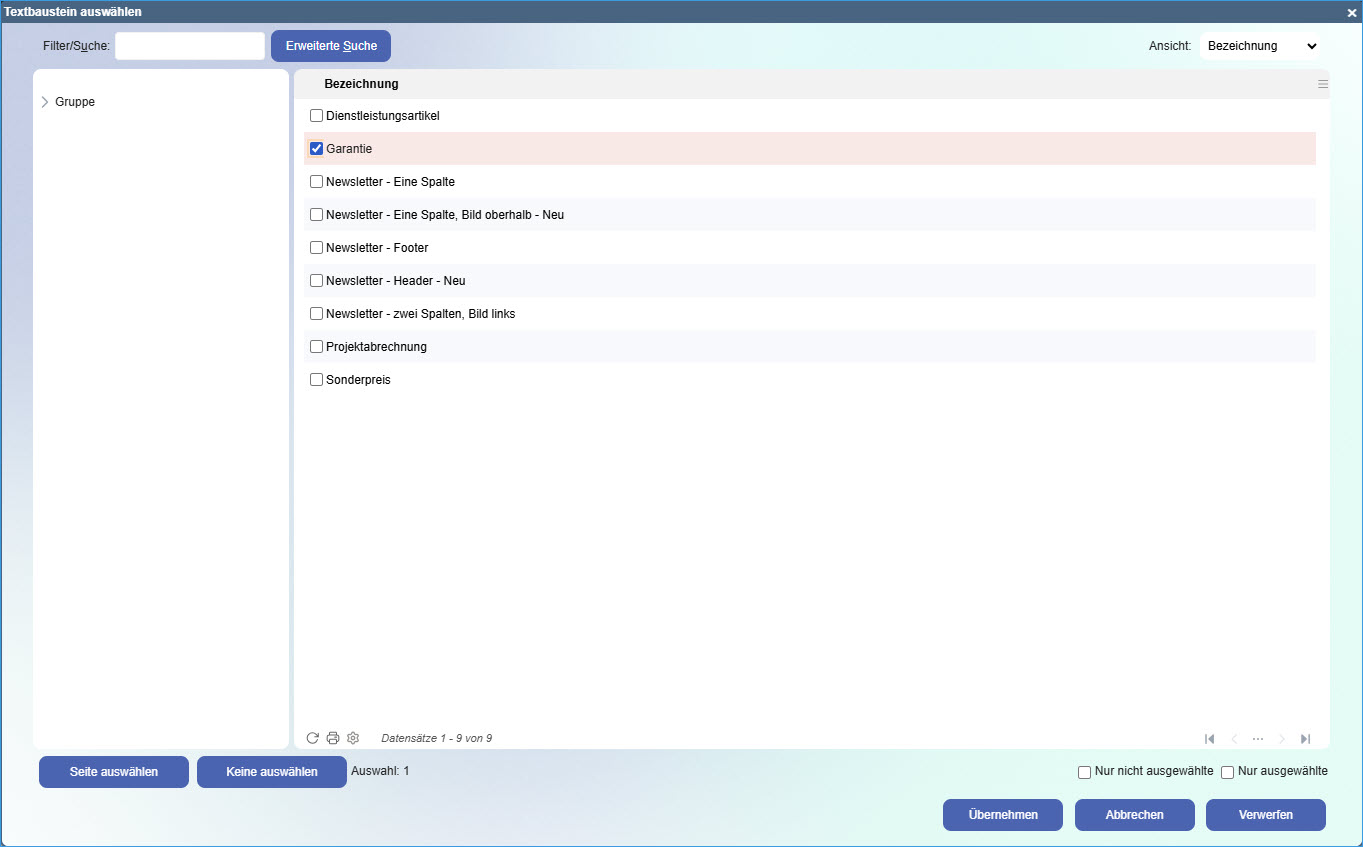
Task: Open grid settings gear icon
Action: click(353, 738)
